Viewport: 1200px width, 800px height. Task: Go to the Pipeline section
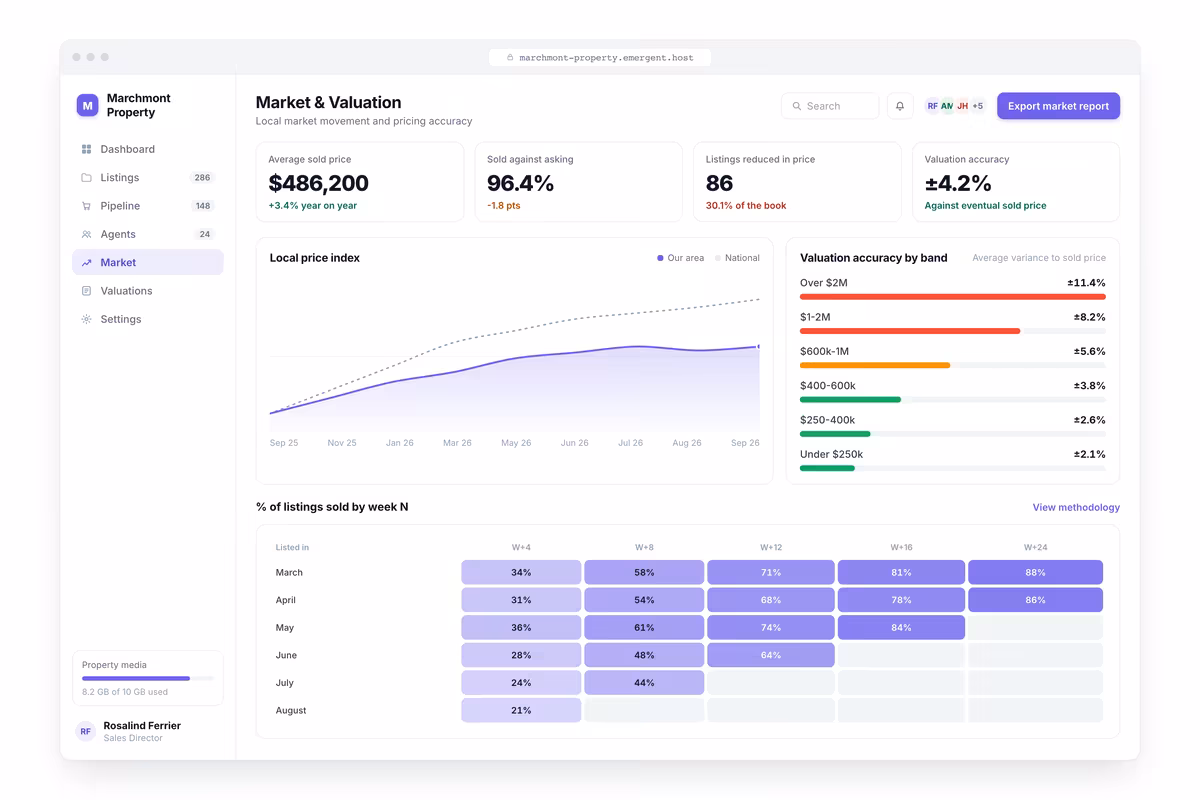148,206
